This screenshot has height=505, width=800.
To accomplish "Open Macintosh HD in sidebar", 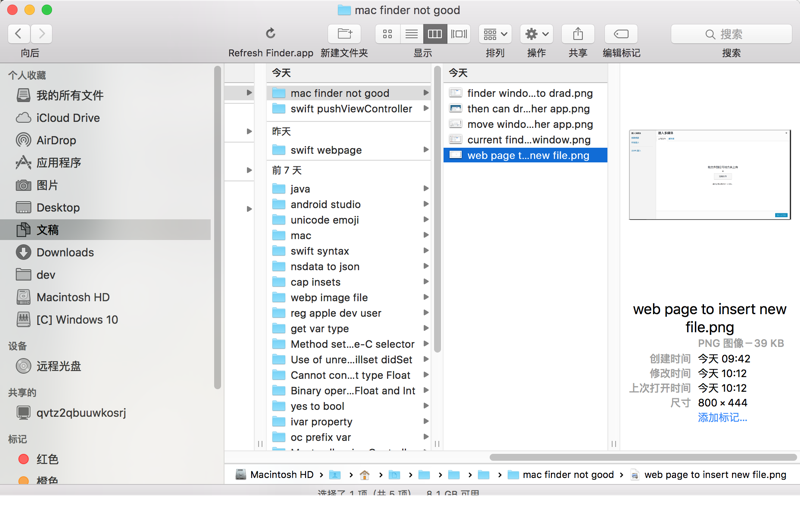I will pos(106,297).
